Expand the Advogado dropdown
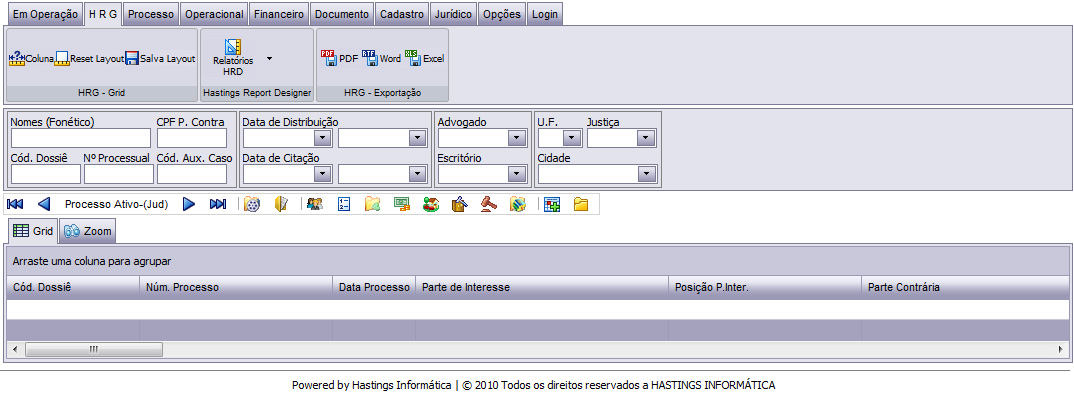The image size is (1074, 395). pyautogui.click(x=516, y=138)
